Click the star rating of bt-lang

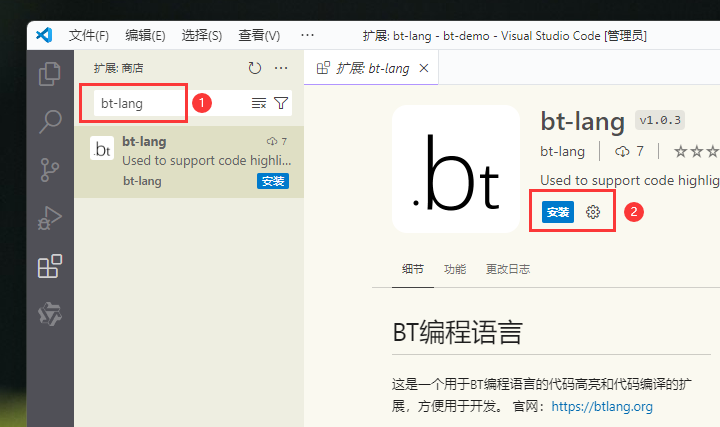click(x=696, y=151)
